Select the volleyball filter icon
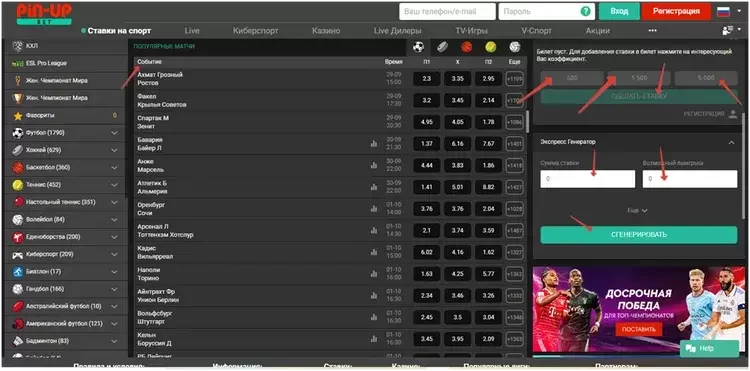750x371 pixels. [515, 47]
